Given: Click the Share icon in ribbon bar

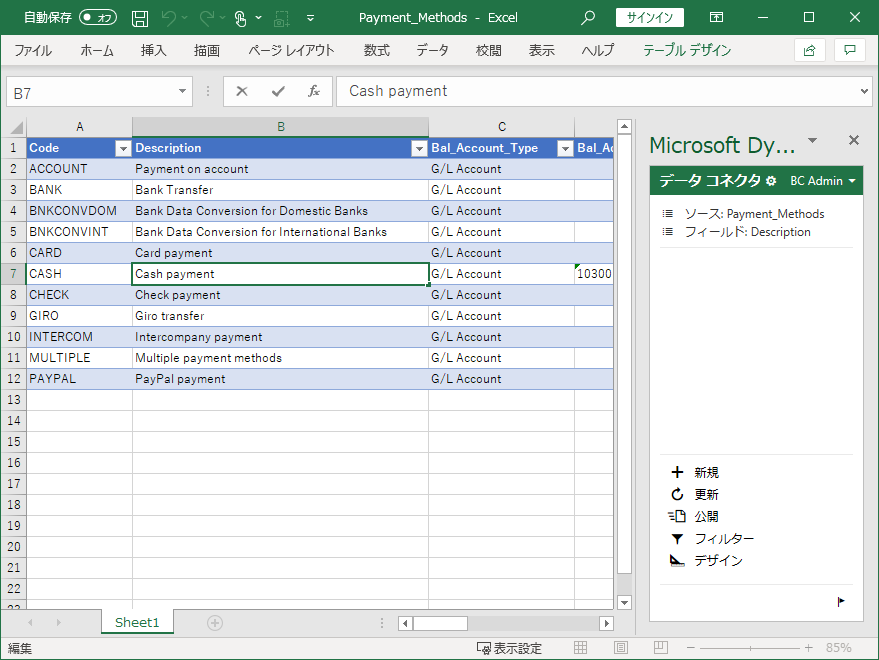Looking at the screenshot, I should click(x=809, y=50).
